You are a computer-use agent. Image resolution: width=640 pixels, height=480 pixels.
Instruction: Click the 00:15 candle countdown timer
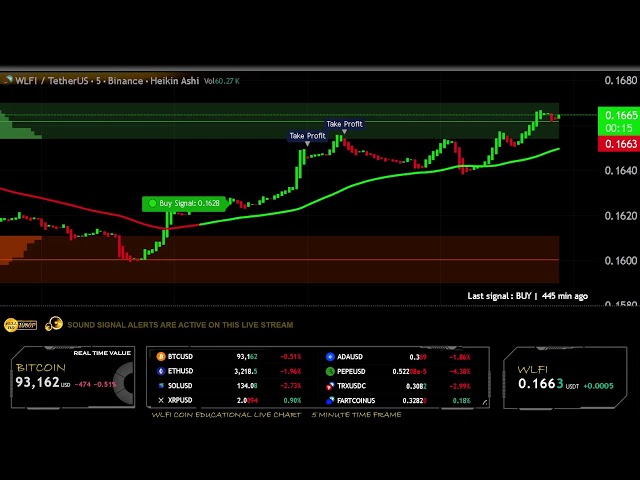[x=619, y=128]
